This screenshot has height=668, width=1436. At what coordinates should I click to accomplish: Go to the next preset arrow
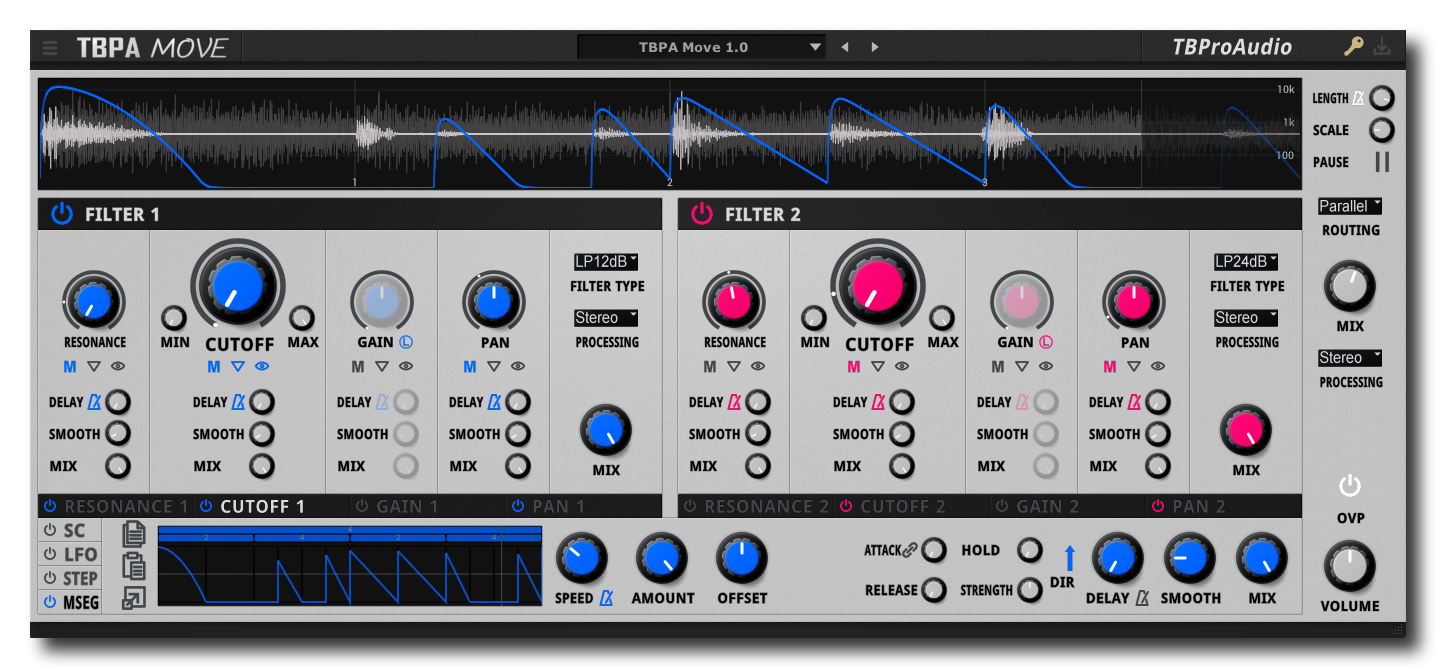click(875, 47)
